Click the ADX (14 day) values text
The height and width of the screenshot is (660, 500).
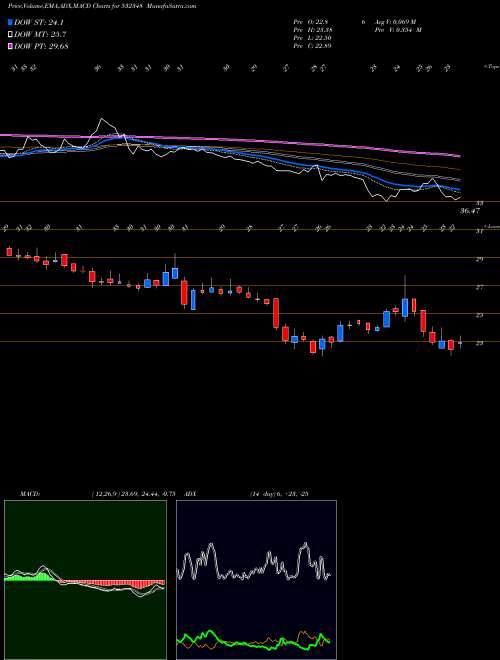point(279,493)
